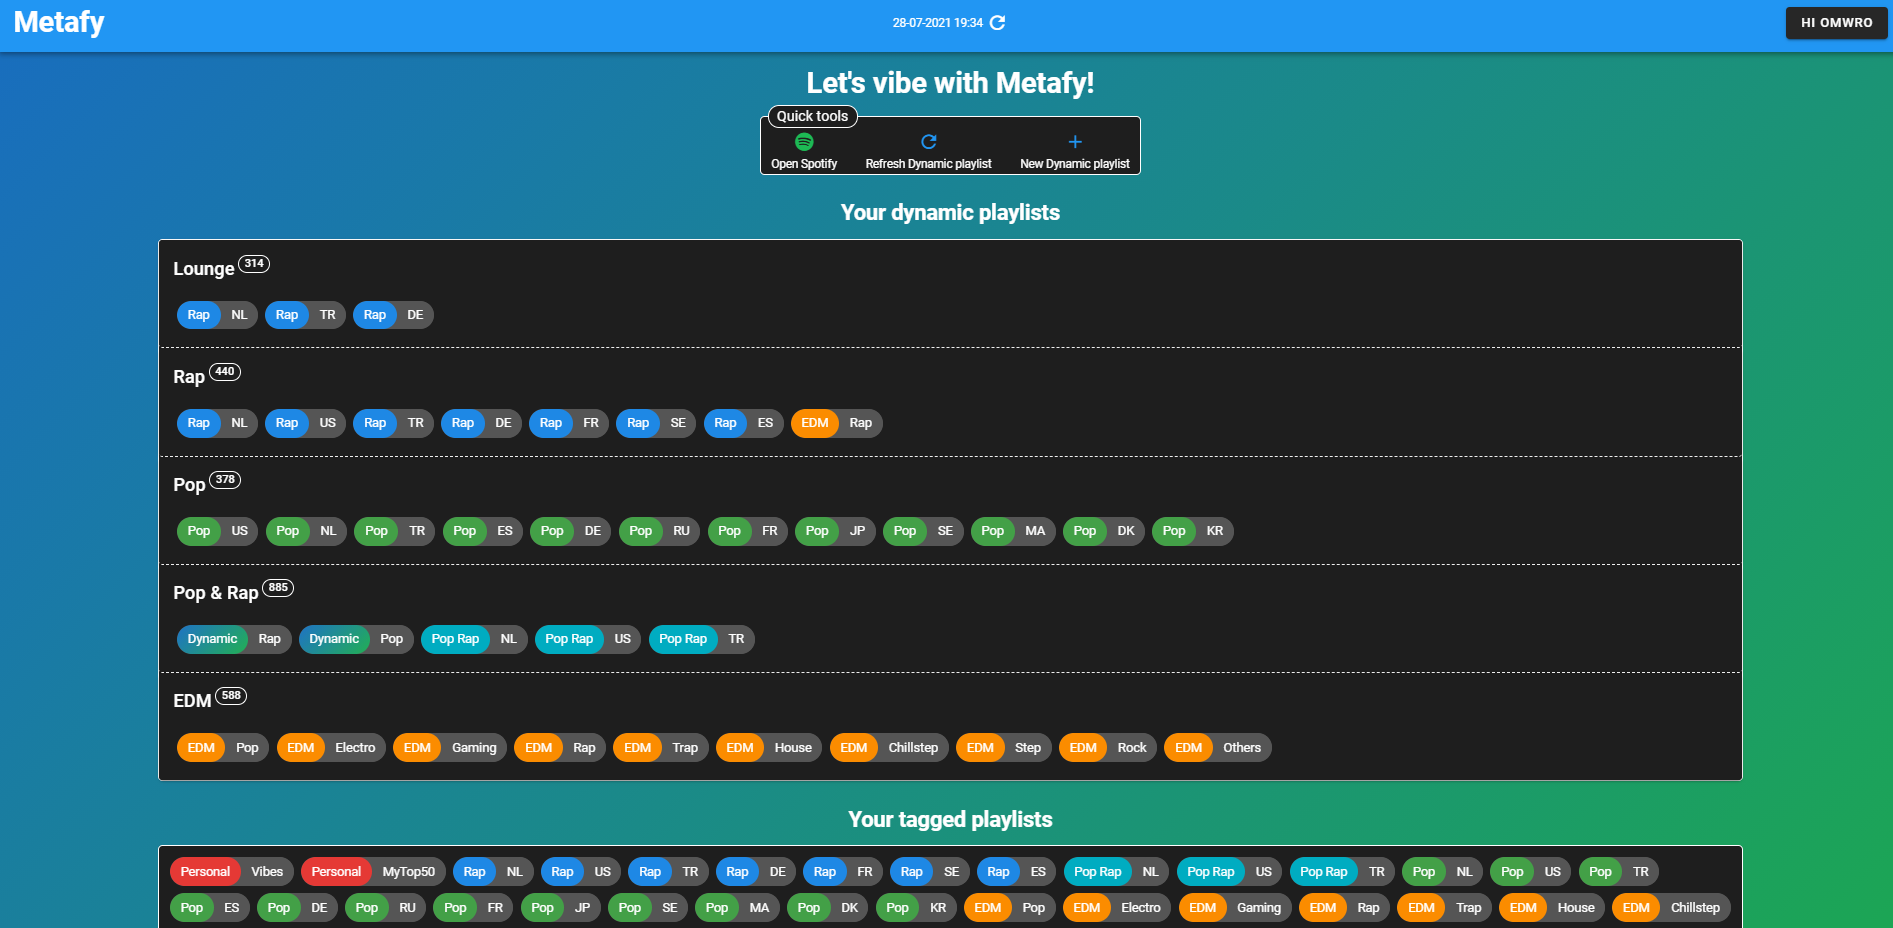Select the Dynamic Rap tag
The height and width of the screenshot is (928, 1893).
(x=234, y=639)
